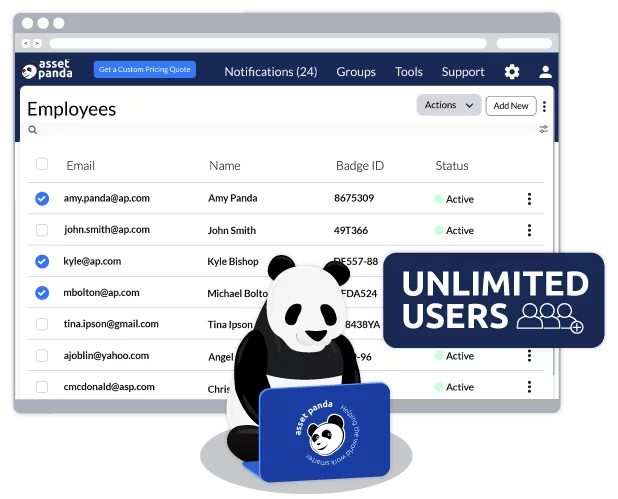Screen dimensions: 618x499
Task: Click the Asset Panda logo
Action: coord(47,69)
